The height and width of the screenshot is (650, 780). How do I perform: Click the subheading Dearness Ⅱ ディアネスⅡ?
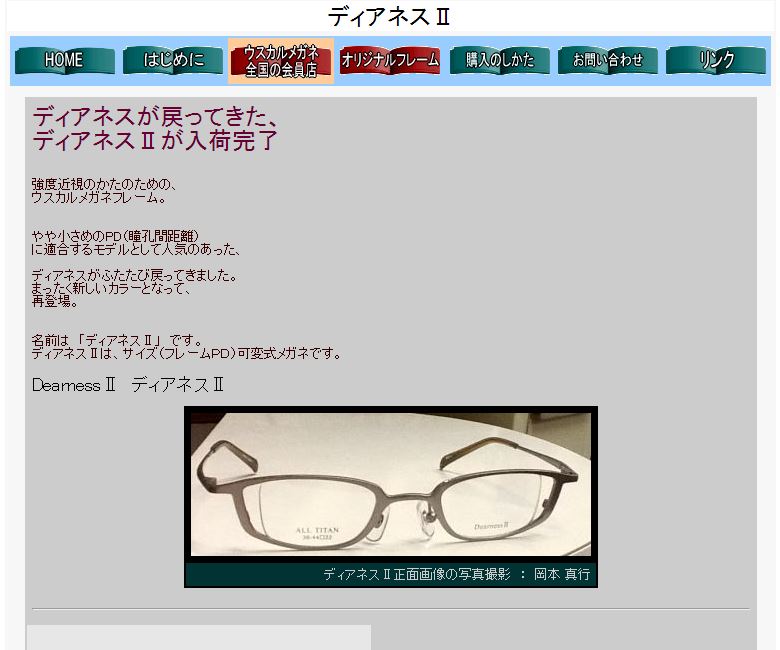tap(128, 385)
